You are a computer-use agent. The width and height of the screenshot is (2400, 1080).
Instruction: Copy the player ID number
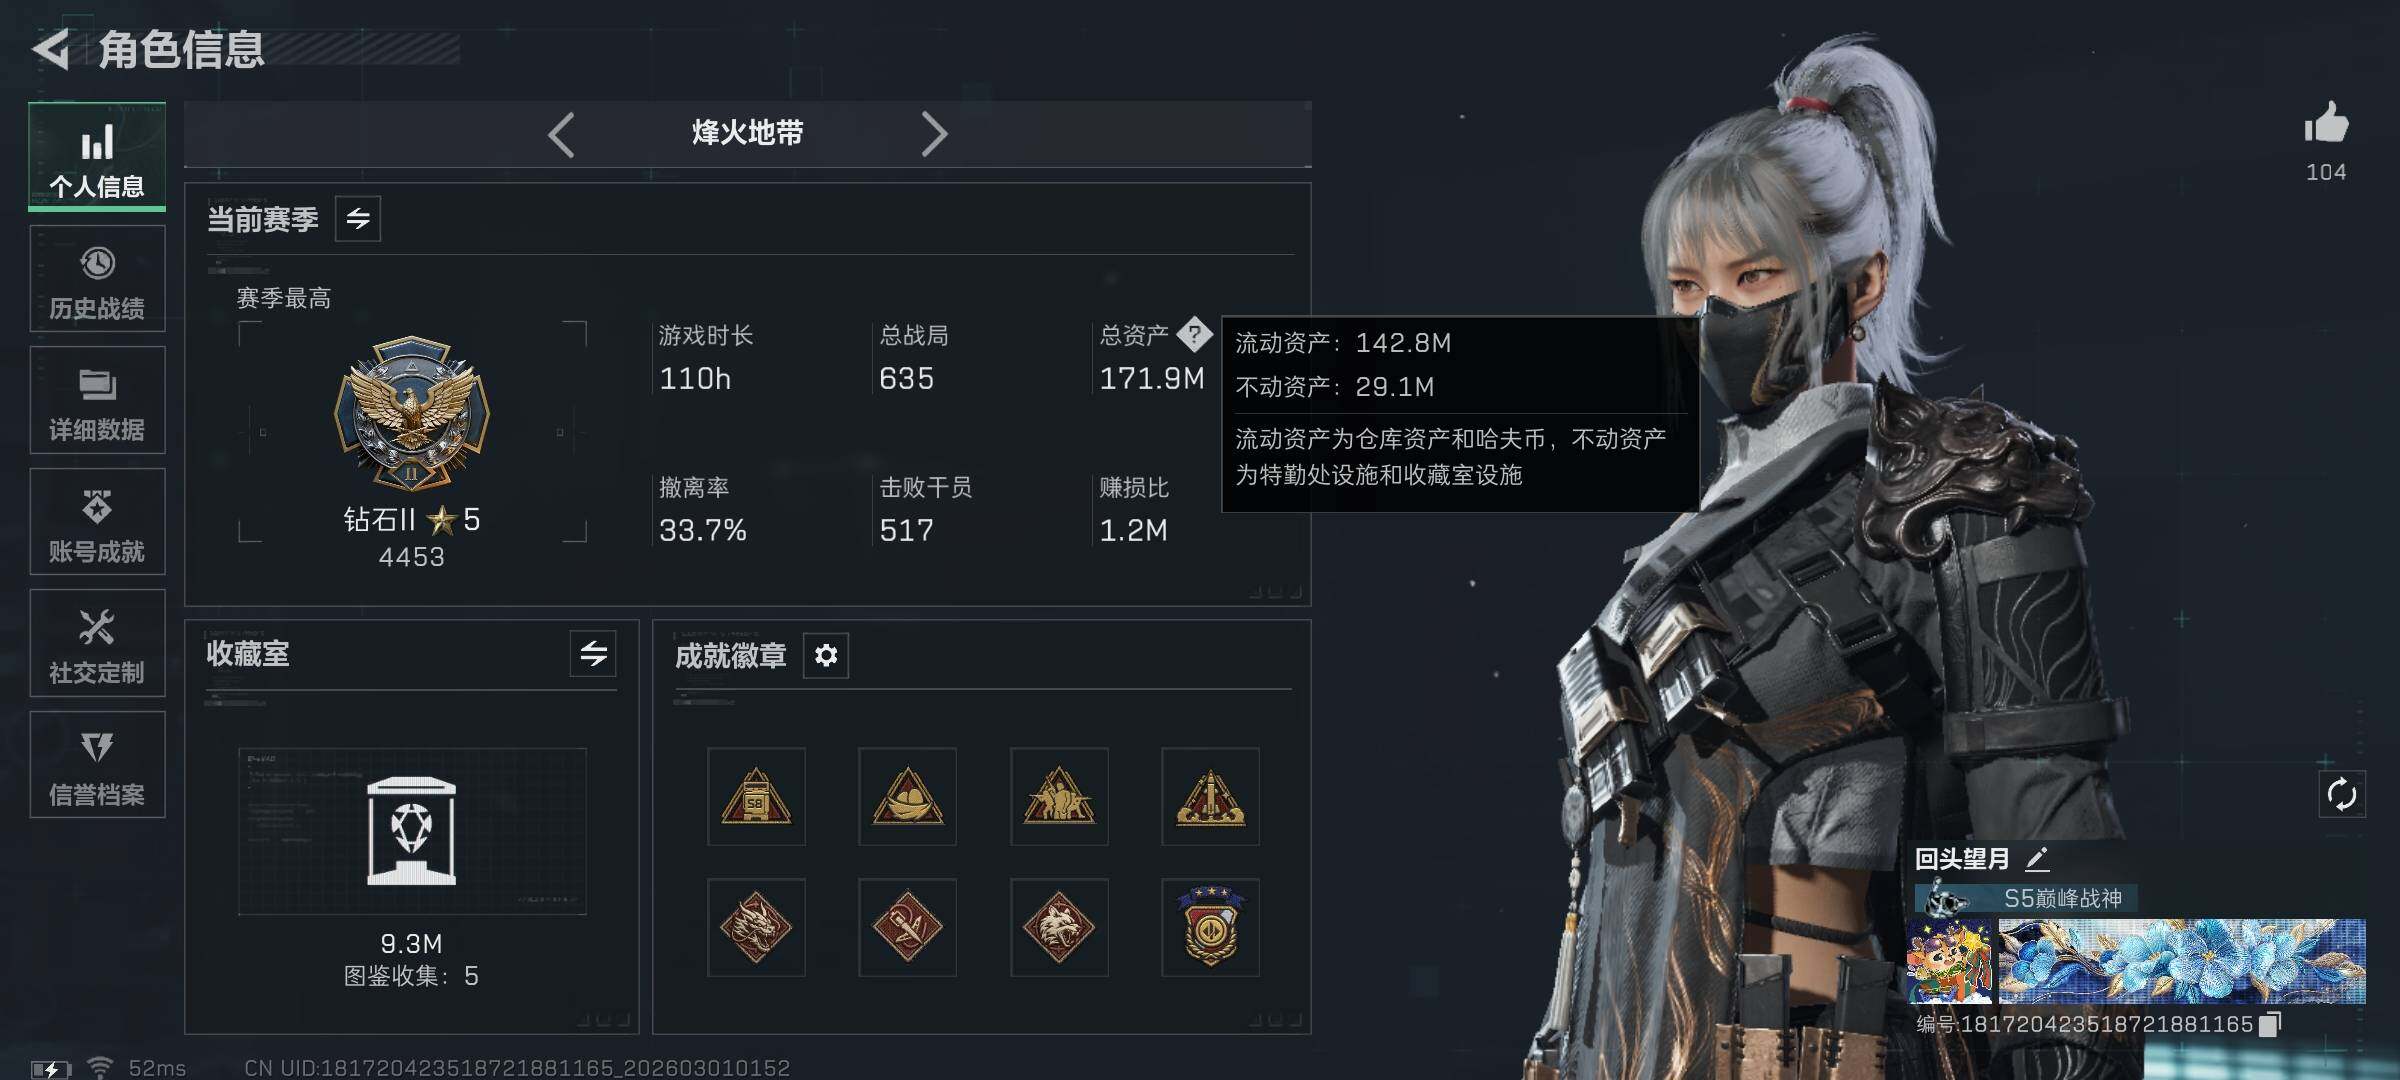click(2270, 1024)
